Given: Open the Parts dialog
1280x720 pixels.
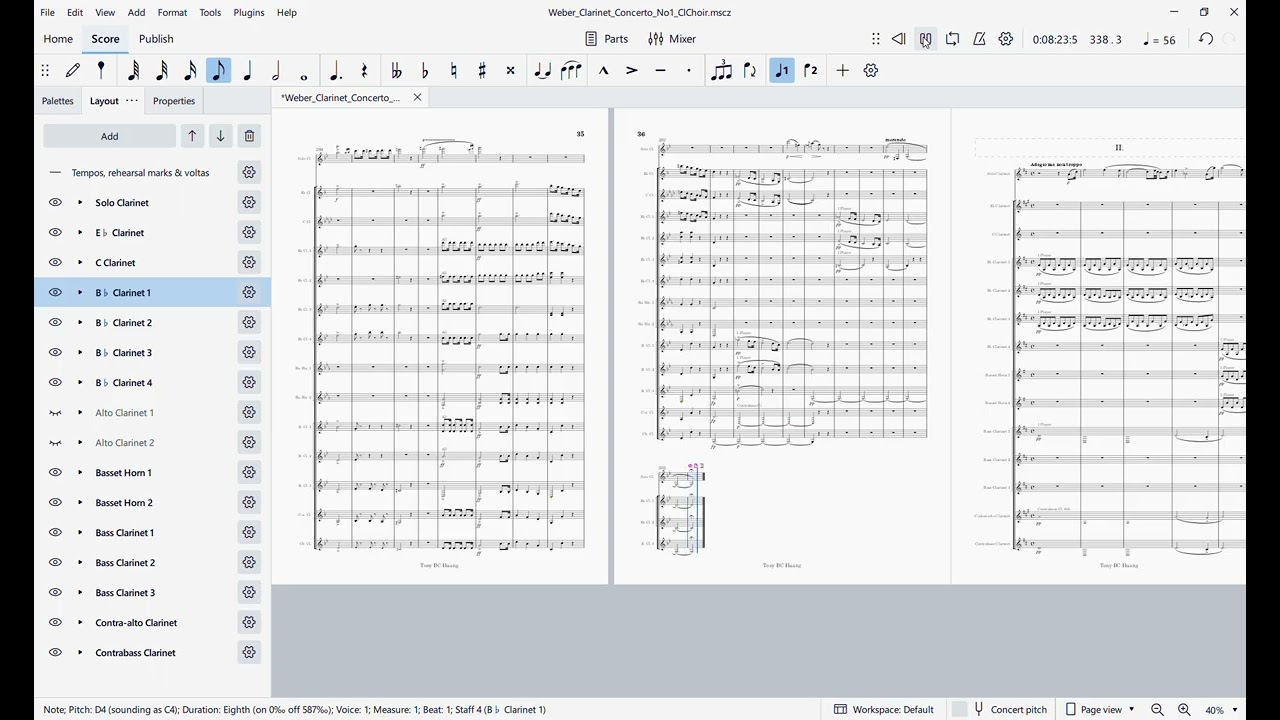Looking at the screenshot, I should click(x=607, y=39).
